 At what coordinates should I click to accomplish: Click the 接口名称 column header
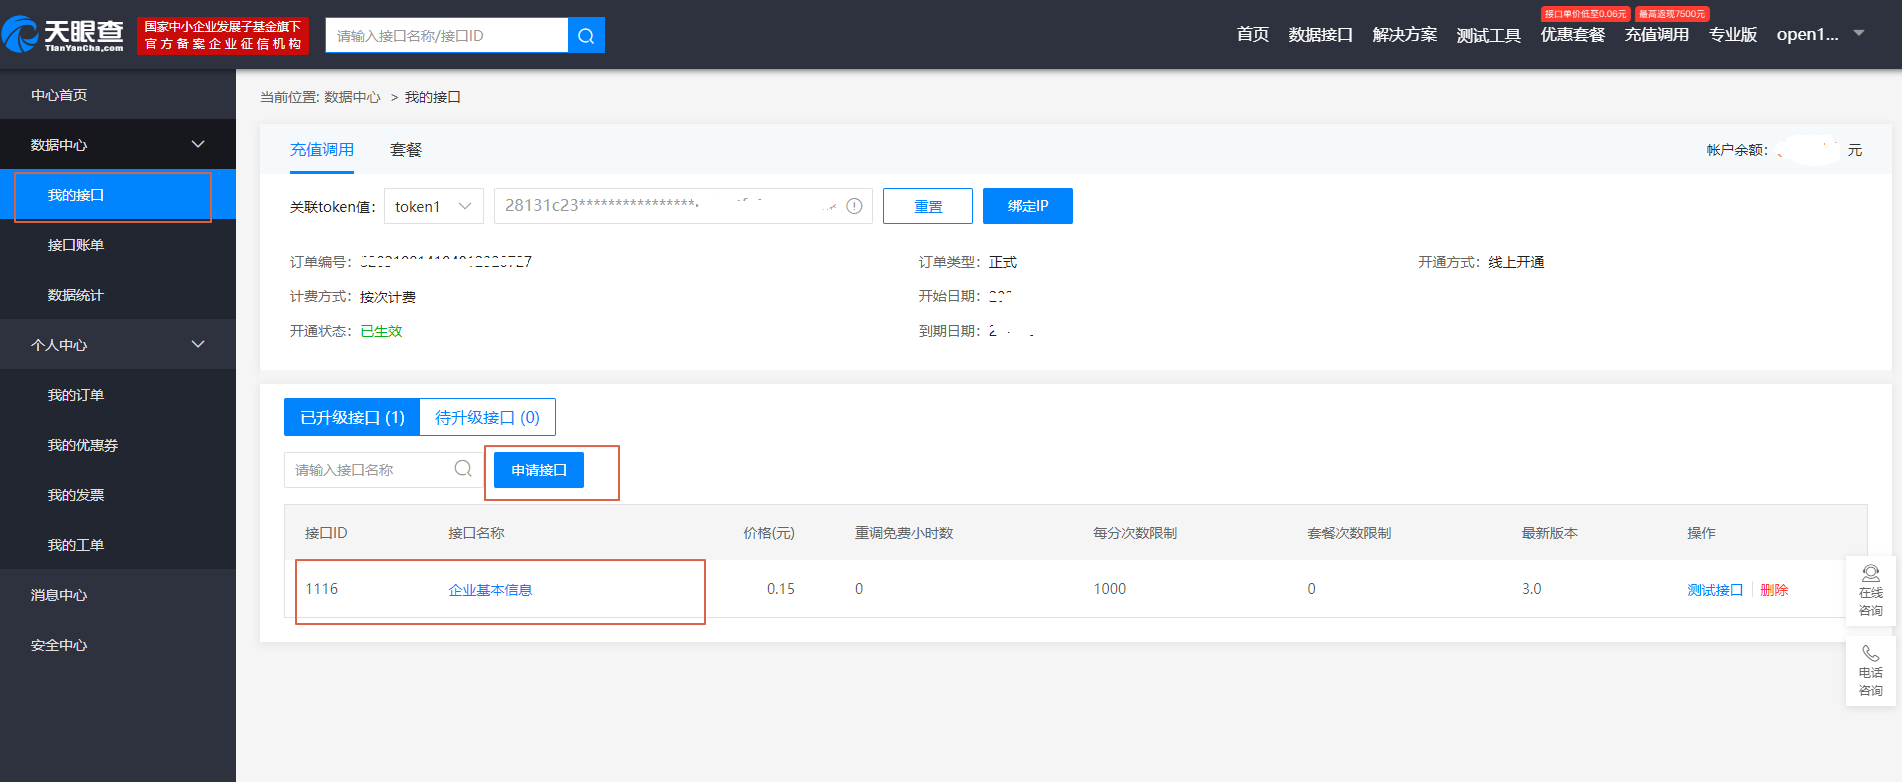476,533
